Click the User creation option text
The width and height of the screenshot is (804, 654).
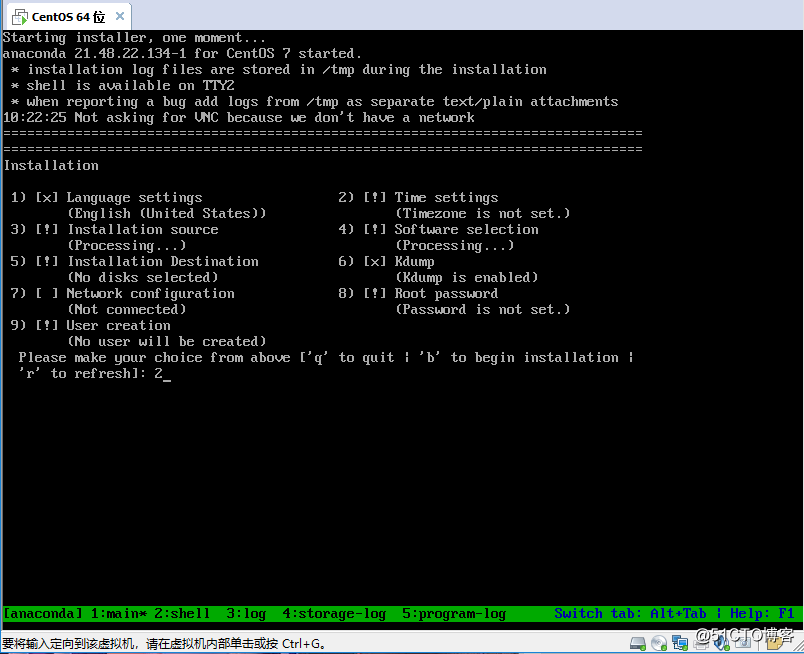pyautogui.click(x=118, y=325)
